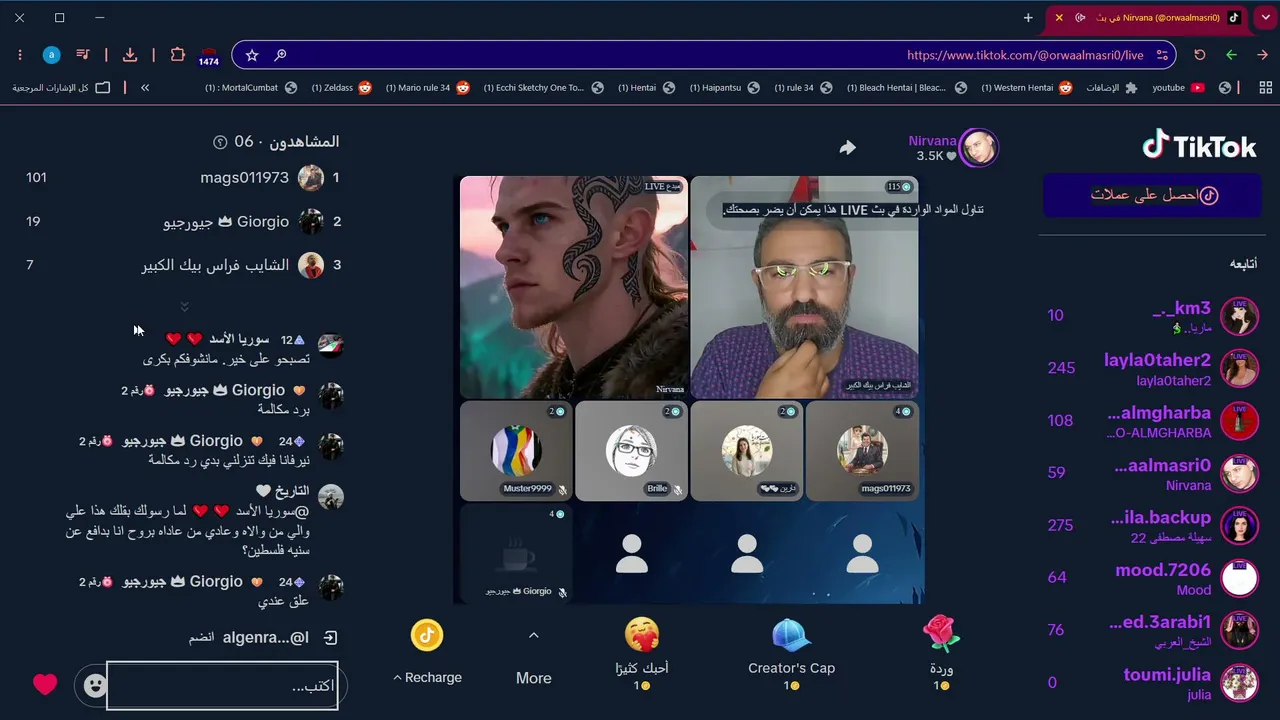Open the الإضافات bookmark

point(1112,88)
